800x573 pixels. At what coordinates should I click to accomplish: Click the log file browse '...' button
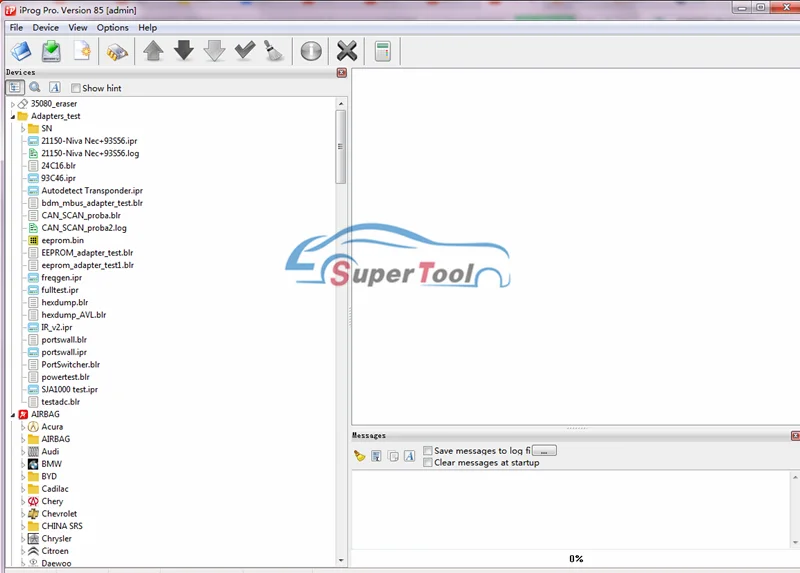544,451
